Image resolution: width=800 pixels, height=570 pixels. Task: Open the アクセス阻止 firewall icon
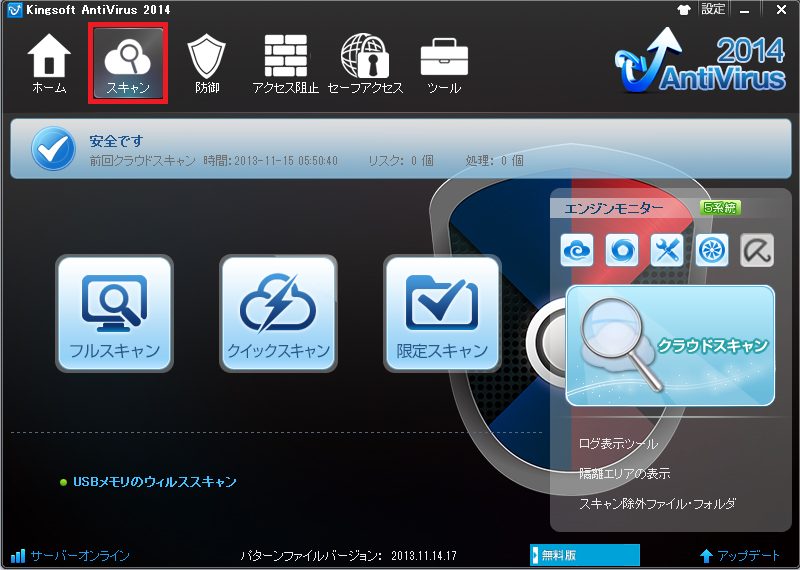tap(286, 64)
